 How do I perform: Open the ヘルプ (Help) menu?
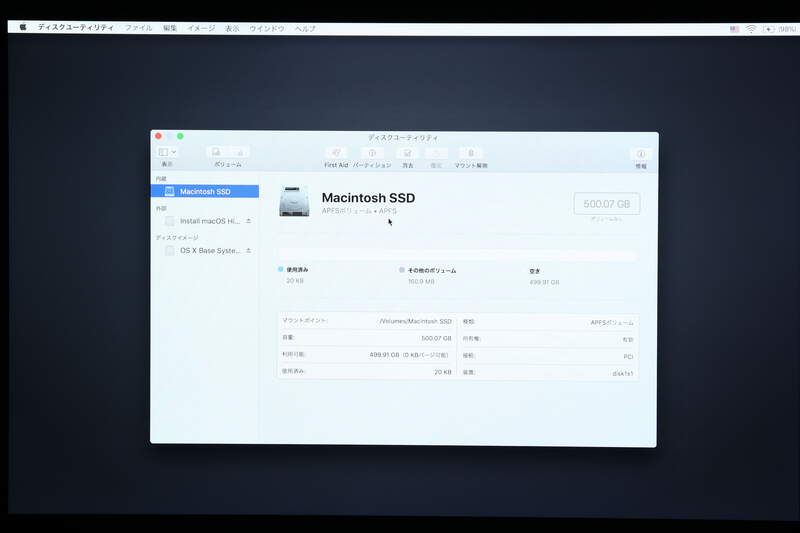click(305, 29)
